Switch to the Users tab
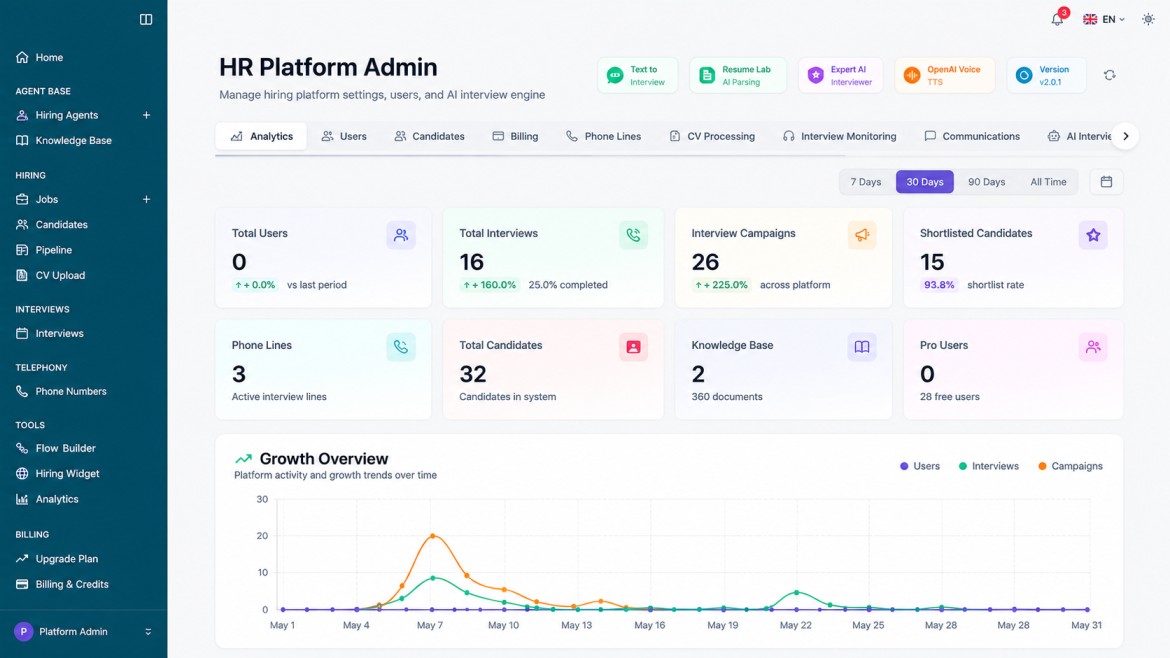This screenshot has width=1170, height=658. pyautogui.click(x=344, y=137)
